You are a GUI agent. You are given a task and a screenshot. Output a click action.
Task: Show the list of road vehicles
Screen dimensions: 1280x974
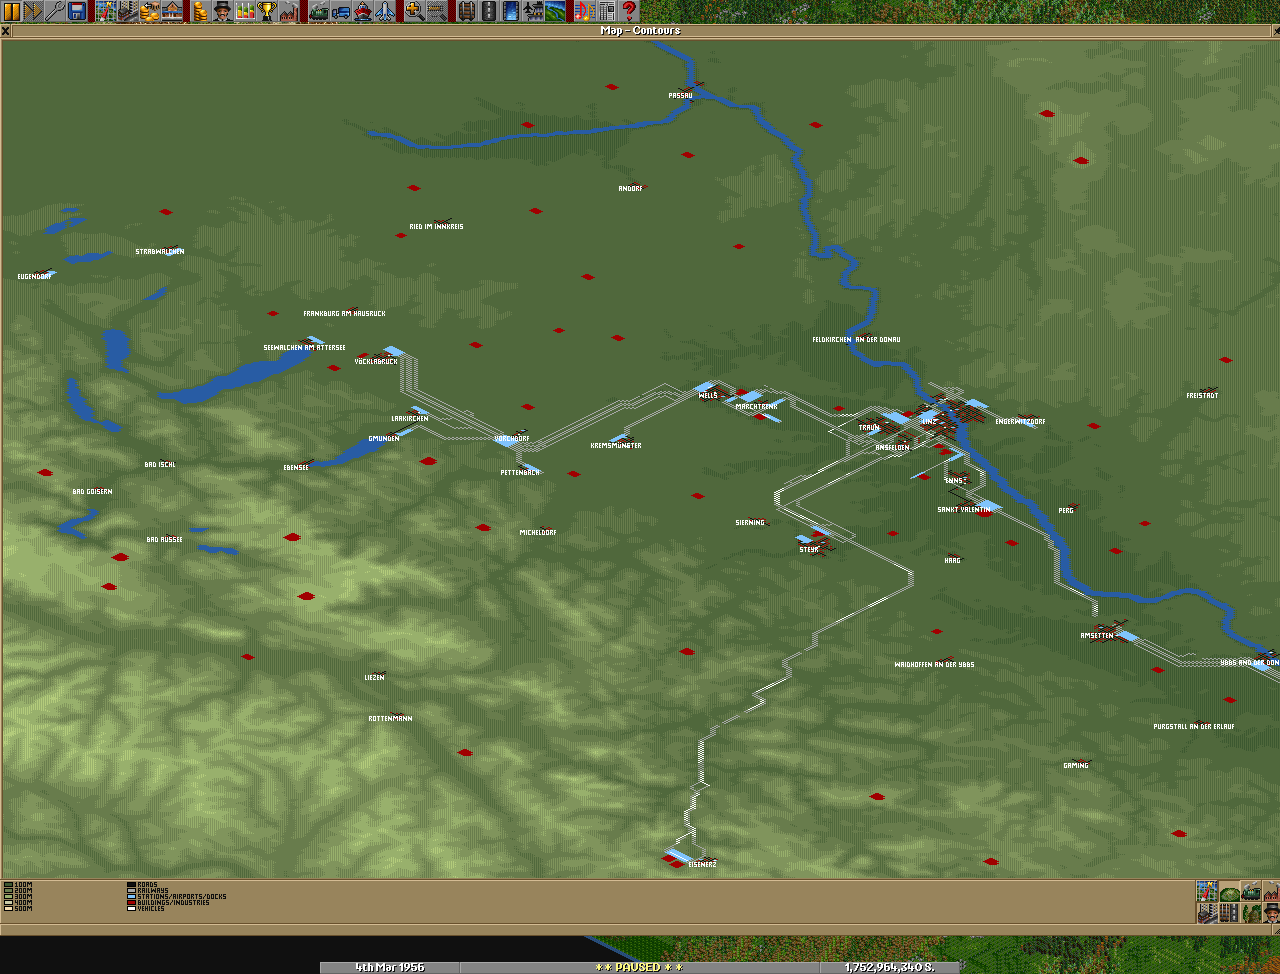coord(341,12)
